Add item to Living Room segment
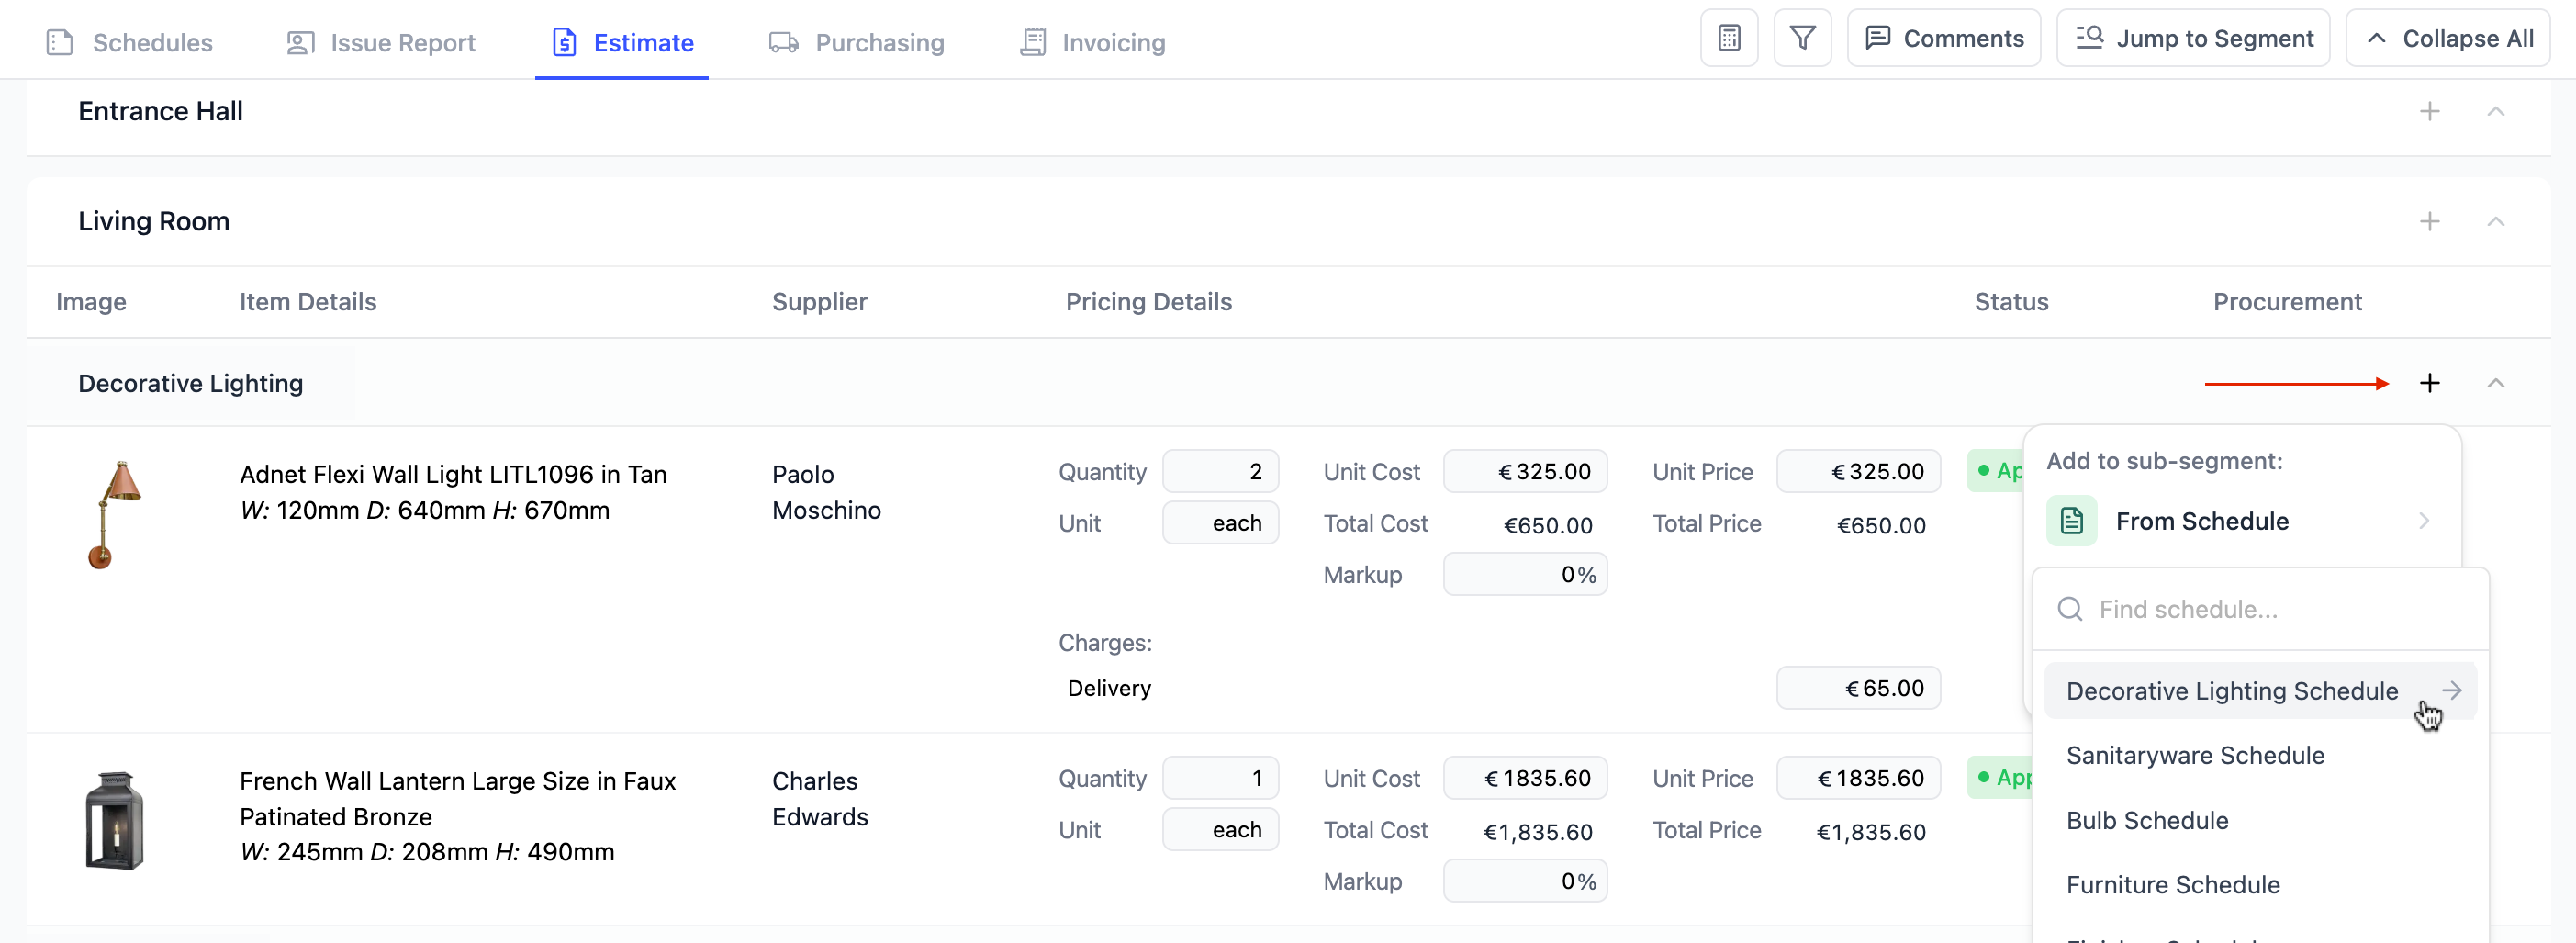 tap(2429, 221)
